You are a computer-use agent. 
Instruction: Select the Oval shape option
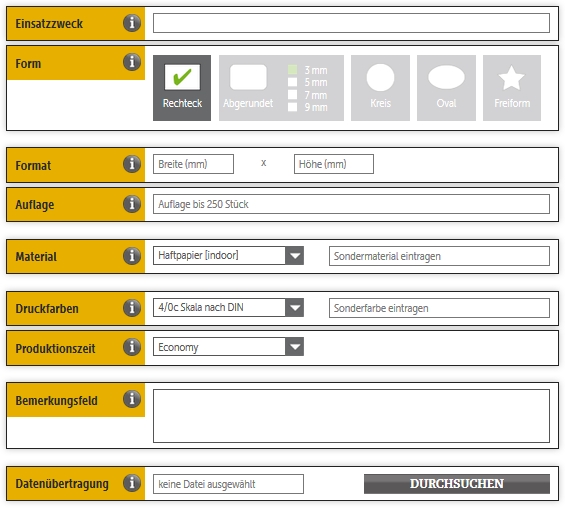446,88
